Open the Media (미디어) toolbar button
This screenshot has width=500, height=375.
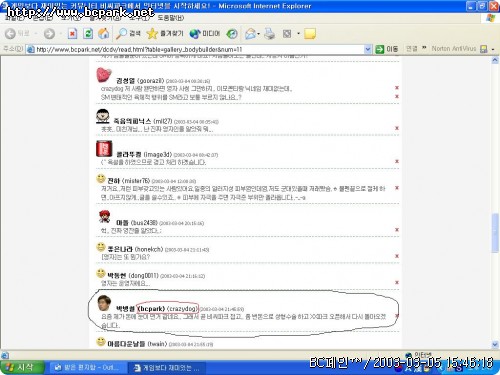pos(205,33)
